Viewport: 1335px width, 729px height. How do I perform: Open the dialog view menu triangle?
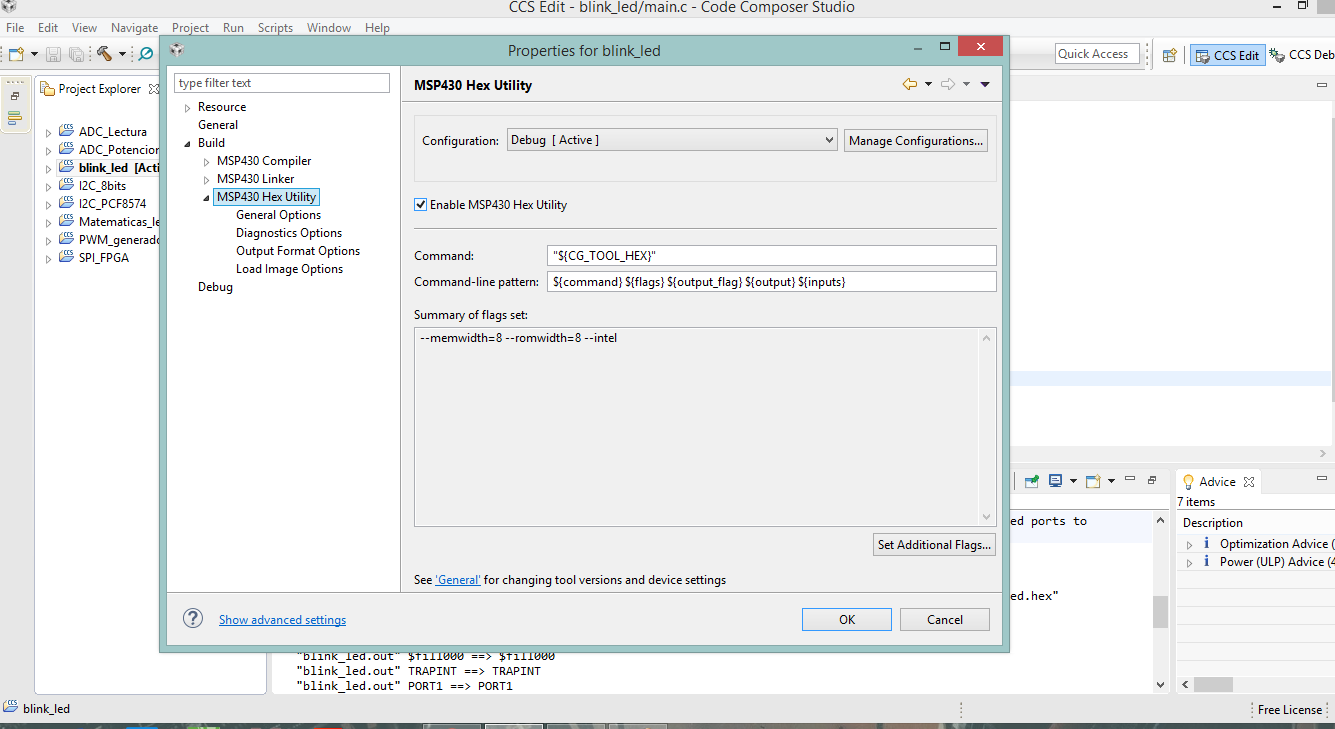pos(985,84)
